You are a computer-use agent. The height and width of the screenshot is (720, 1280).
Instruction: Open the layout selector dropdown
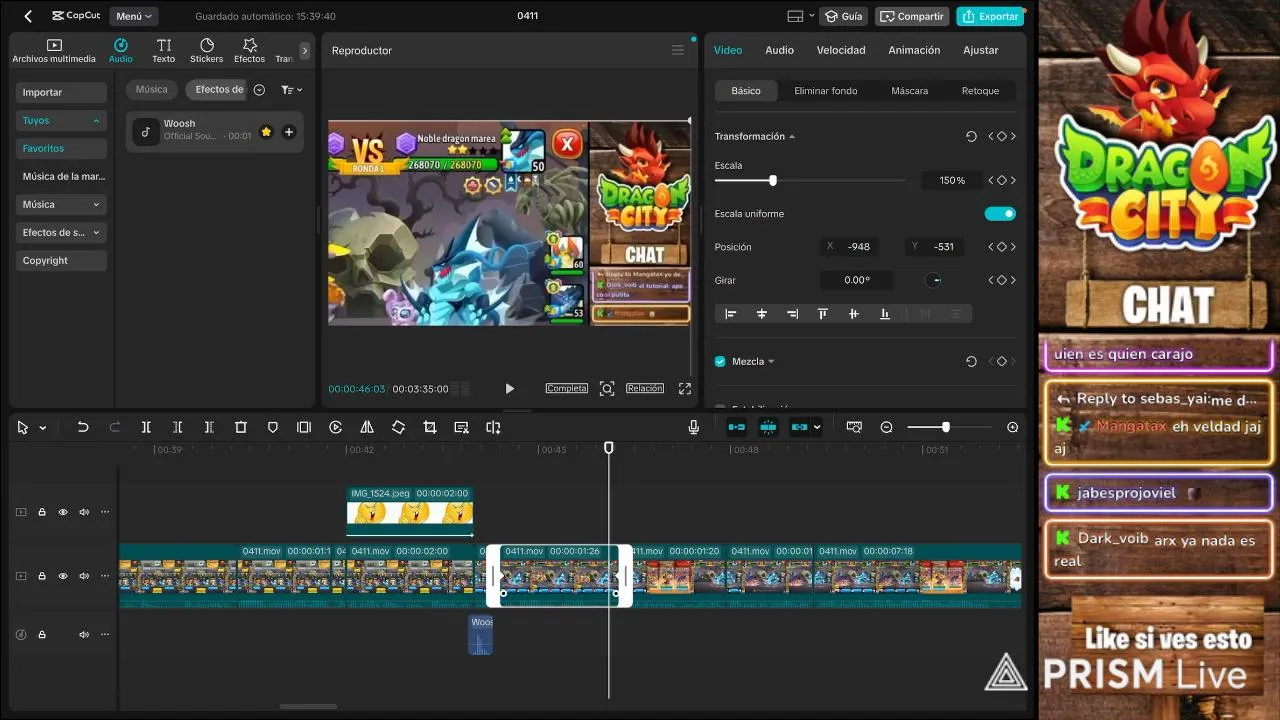pos(800,16)
